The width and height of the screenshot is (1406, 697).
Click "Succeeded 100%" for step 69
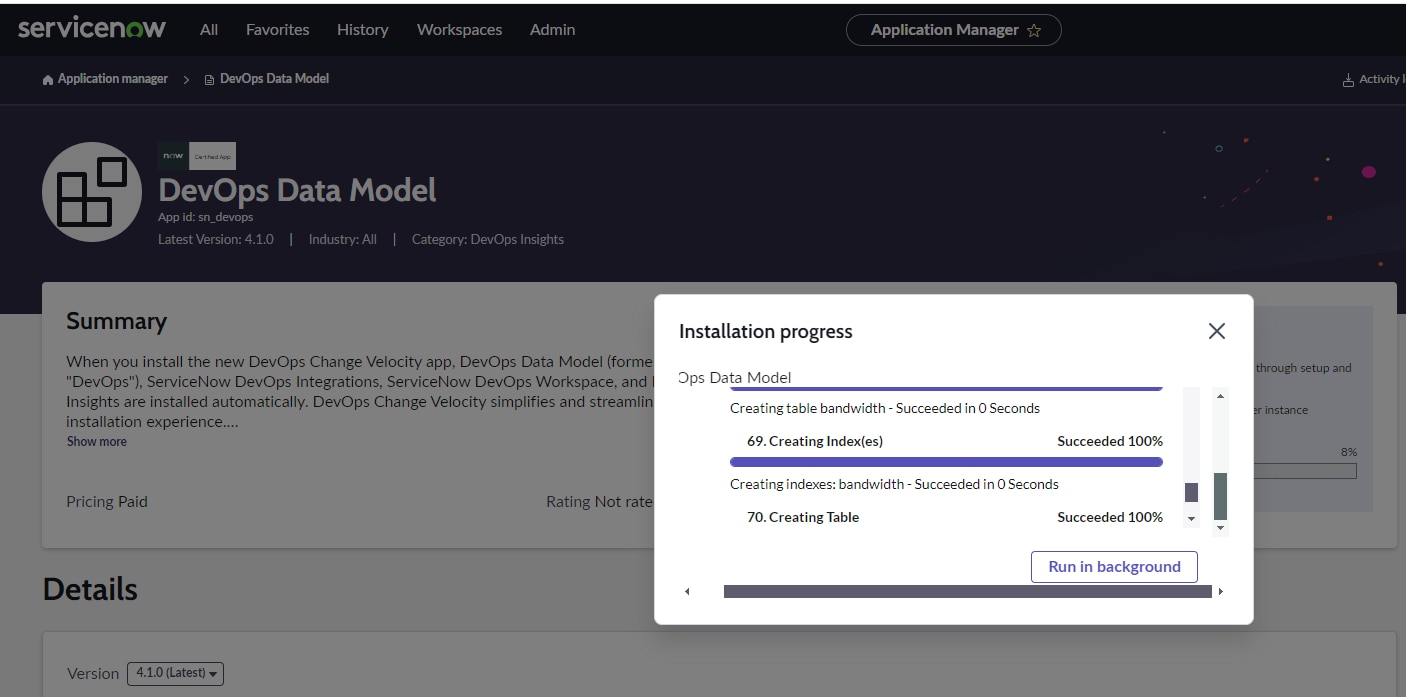click(x=1110, y=441)
